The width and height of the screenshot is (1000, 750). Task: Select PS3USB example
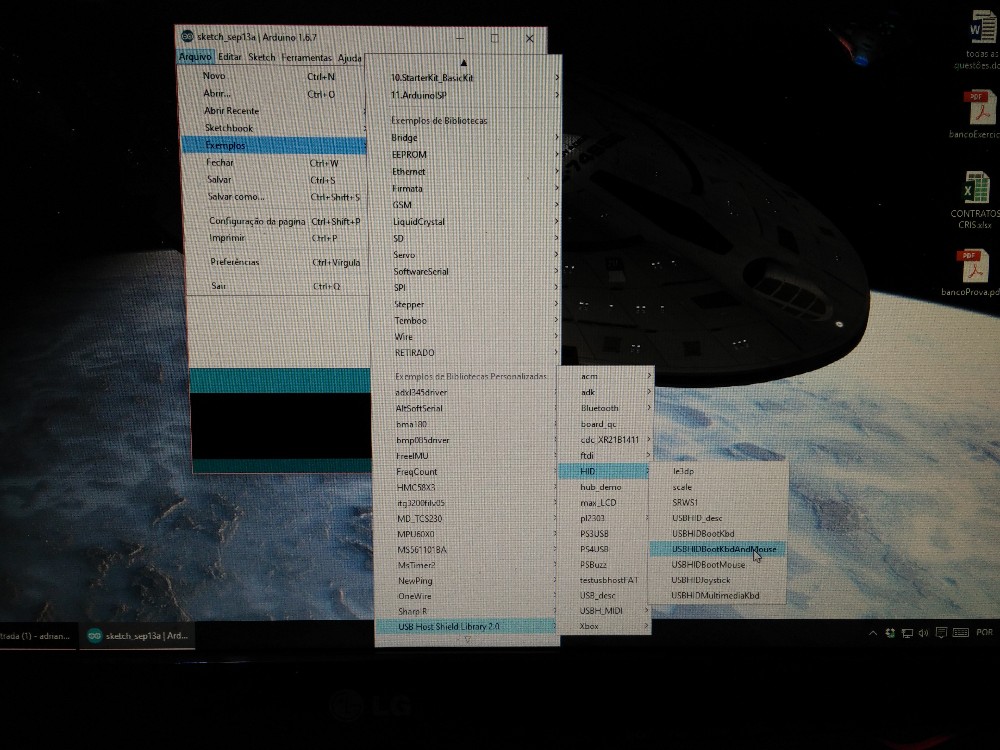pyautogui.click(x=605, y=534)
